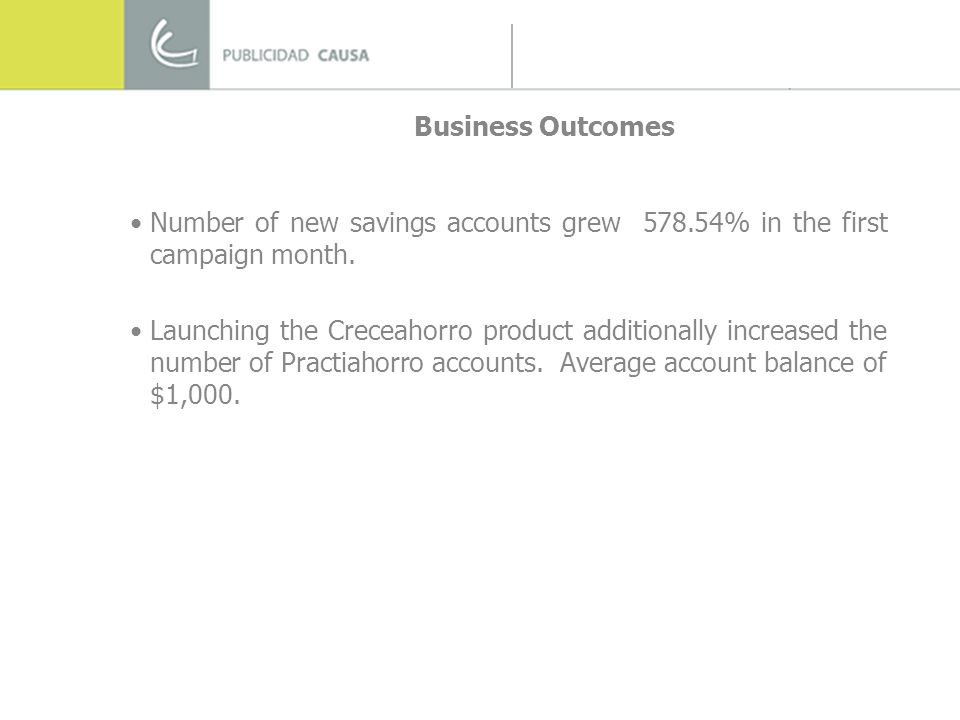Click the word Number in first bullet
This screenshot has height=720, width=960.
point(197,222)
